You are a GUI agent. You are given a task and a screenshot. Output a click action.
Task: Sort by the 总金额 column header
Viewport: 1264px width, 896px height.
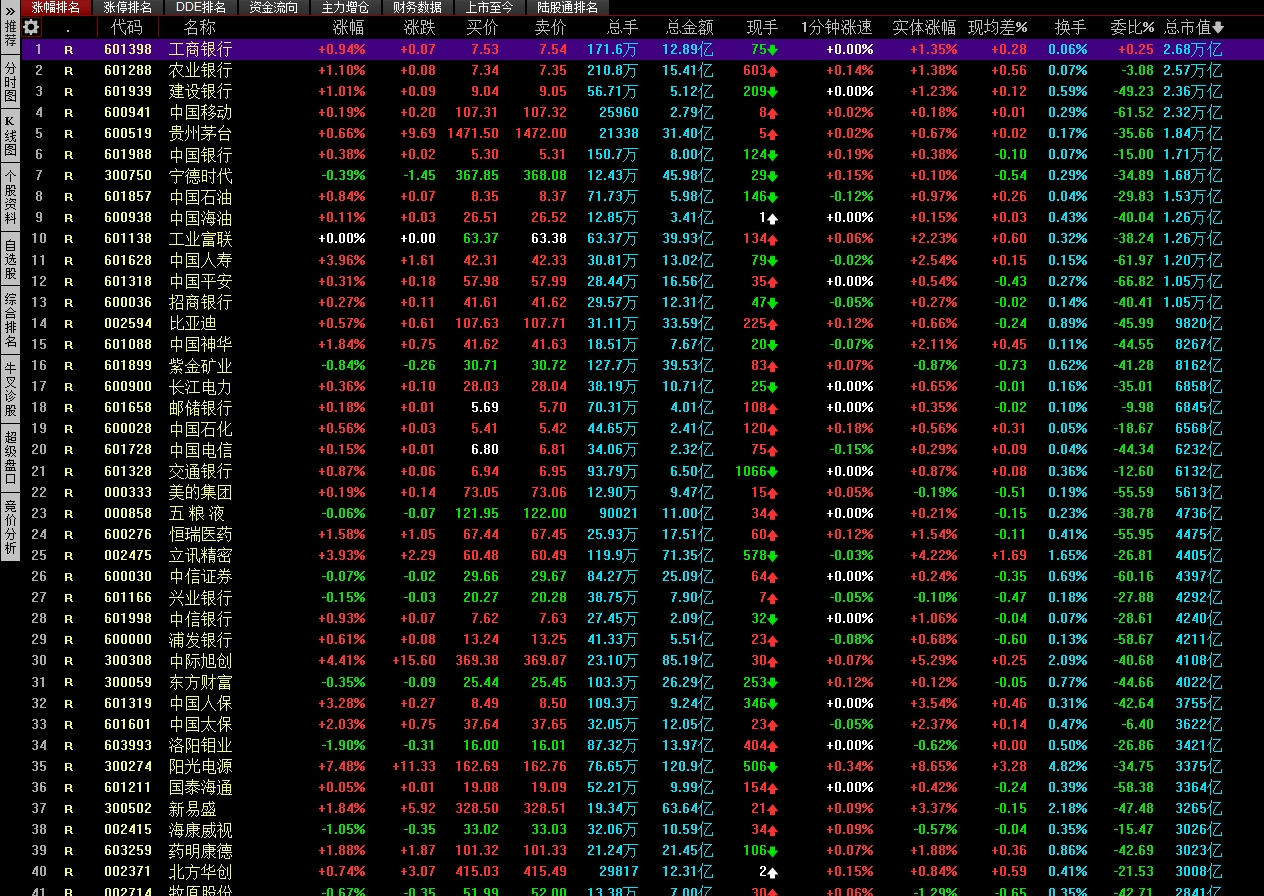690,27
